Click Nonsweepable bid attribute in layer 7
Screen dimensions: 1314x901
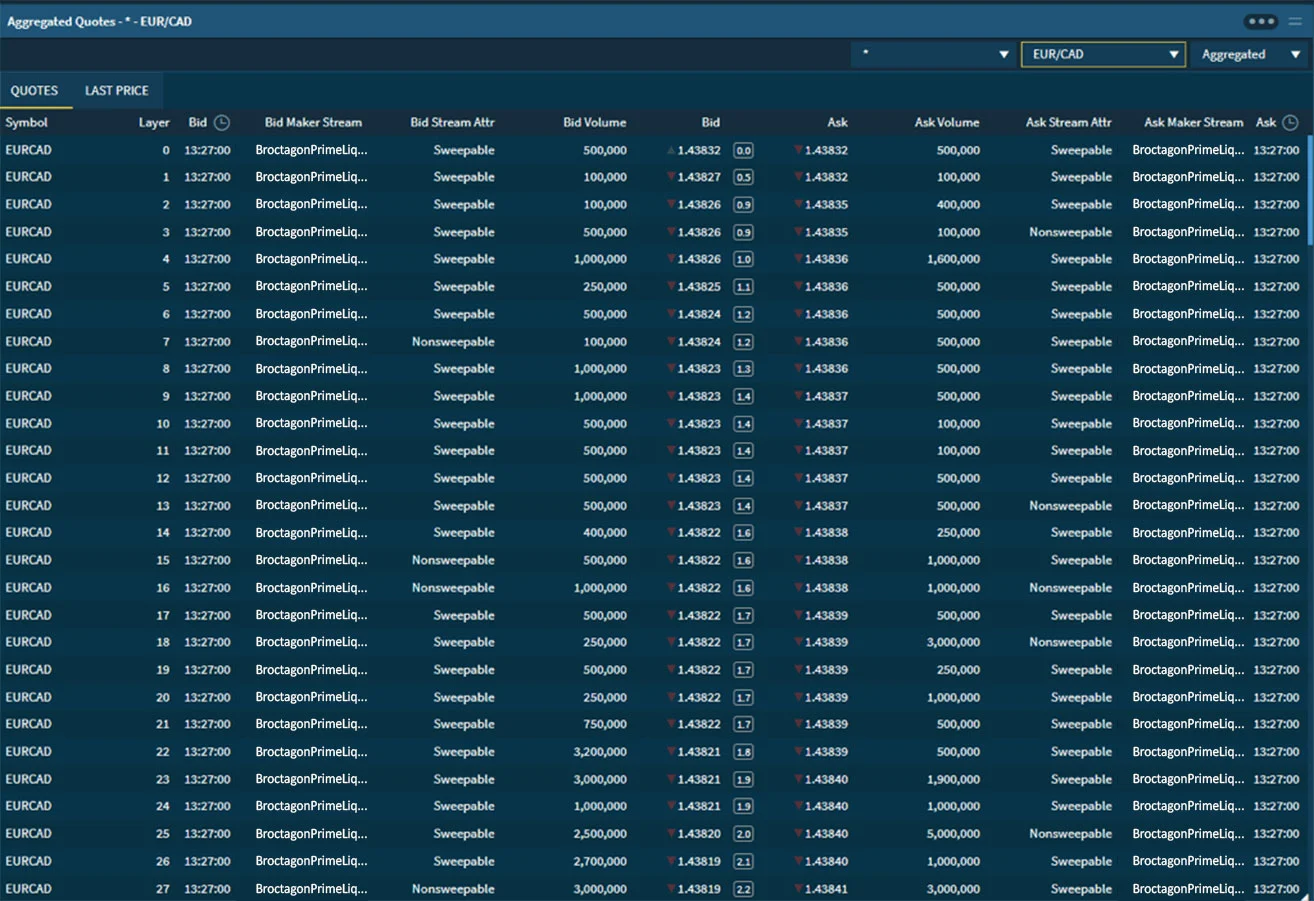pyautogui.click(x=453, y=342)
